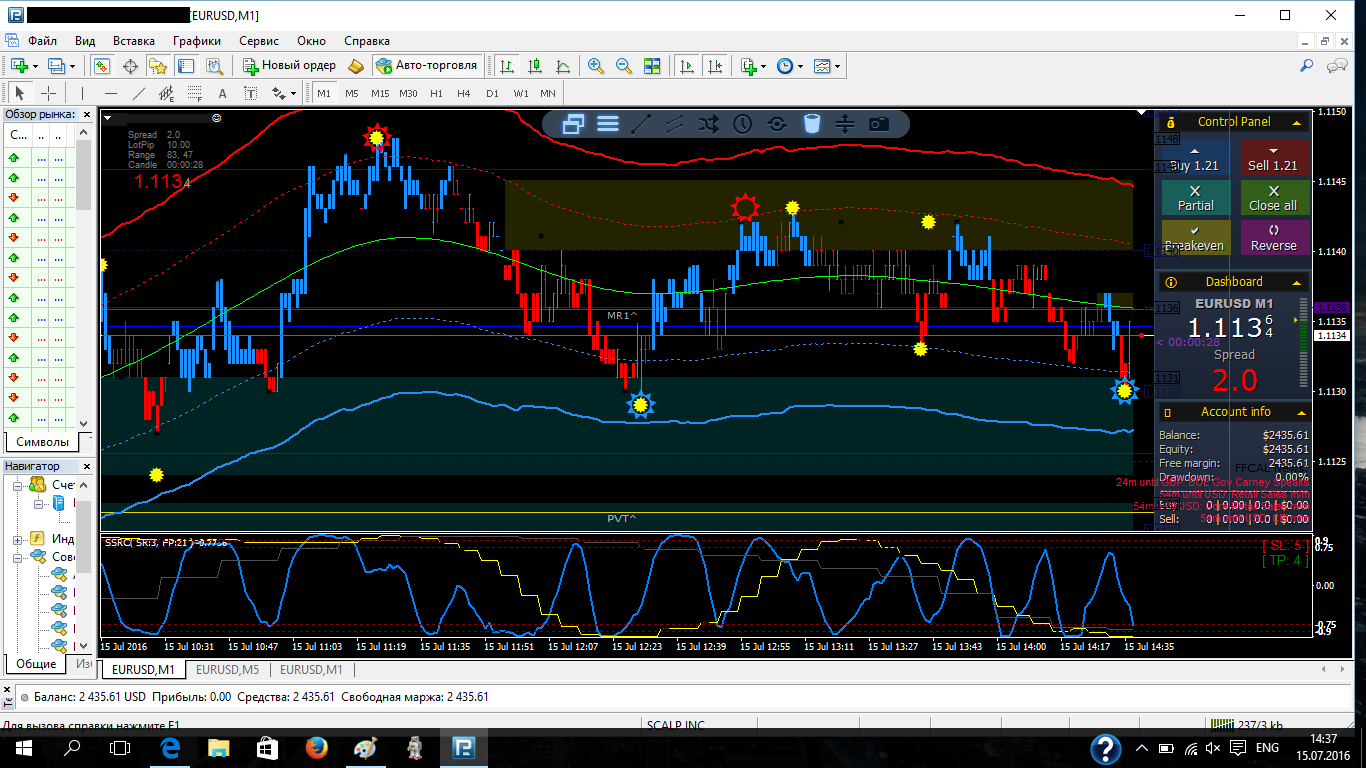Click the clock icon on chart toolbar
Viewport: 1366px width, 768px height.
tap(742, 124)
